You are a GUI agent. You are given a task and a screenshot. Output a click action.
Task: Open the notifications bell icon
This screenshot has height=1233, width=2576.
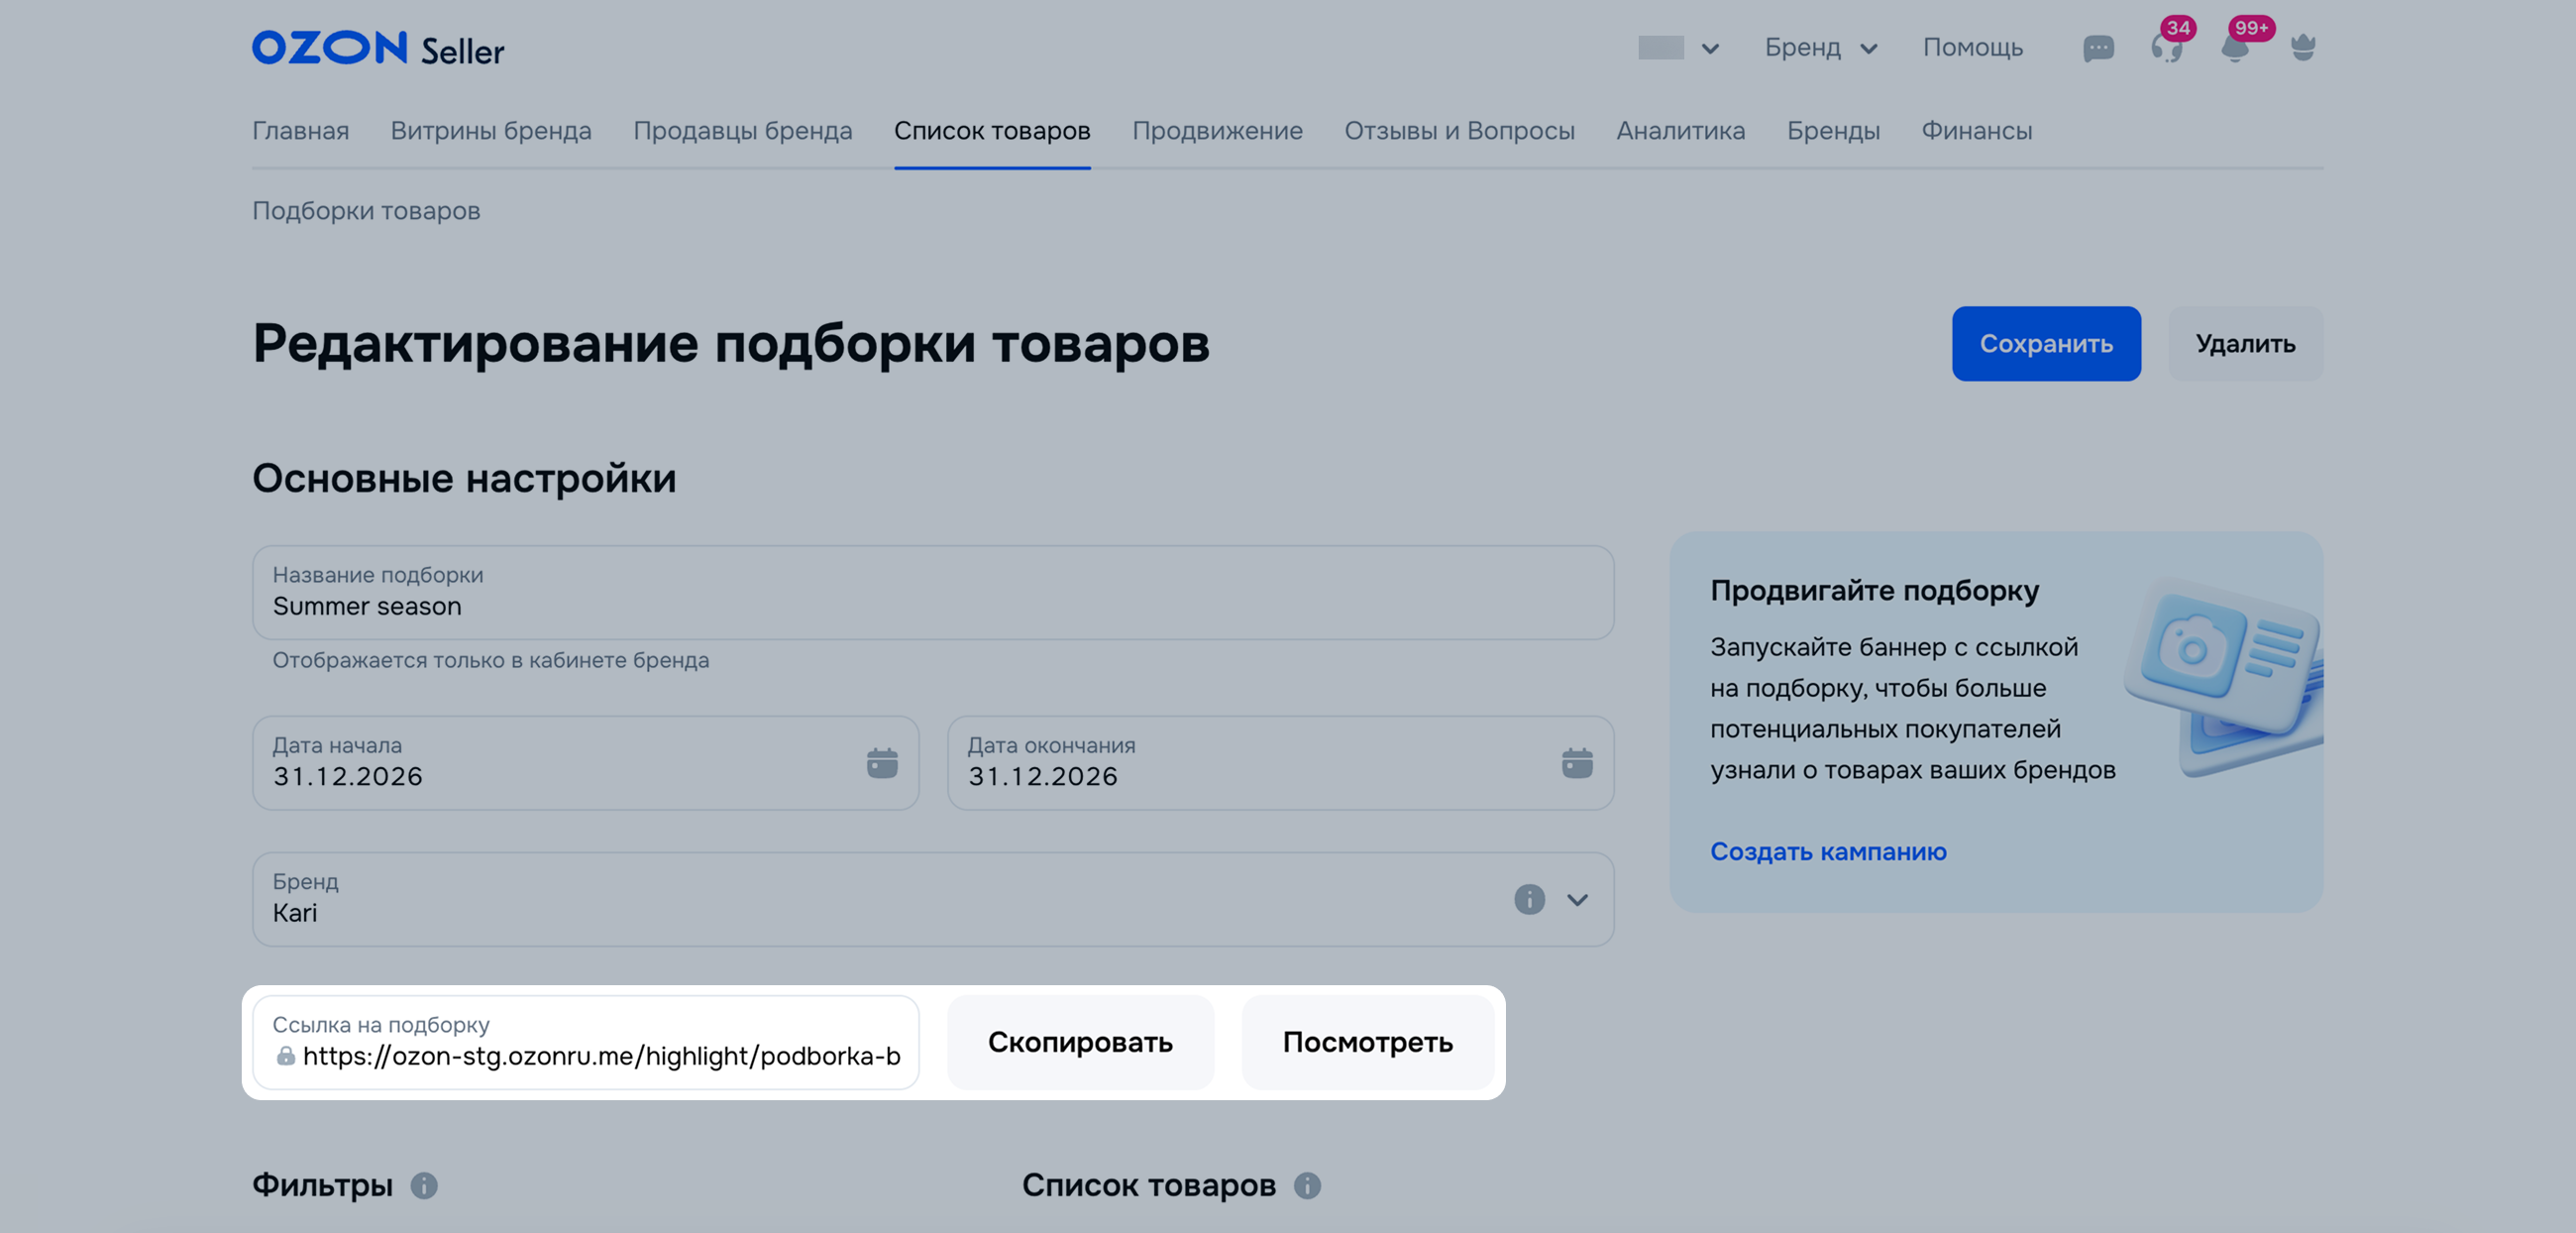[2235, 47]
